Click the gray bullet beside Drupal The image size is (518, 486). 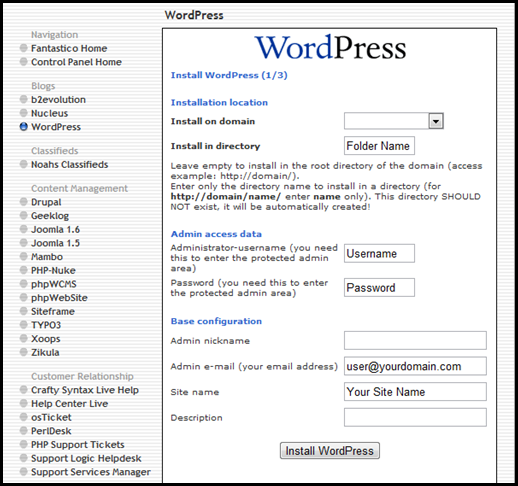pyautogui.click(x=24, y=202)
